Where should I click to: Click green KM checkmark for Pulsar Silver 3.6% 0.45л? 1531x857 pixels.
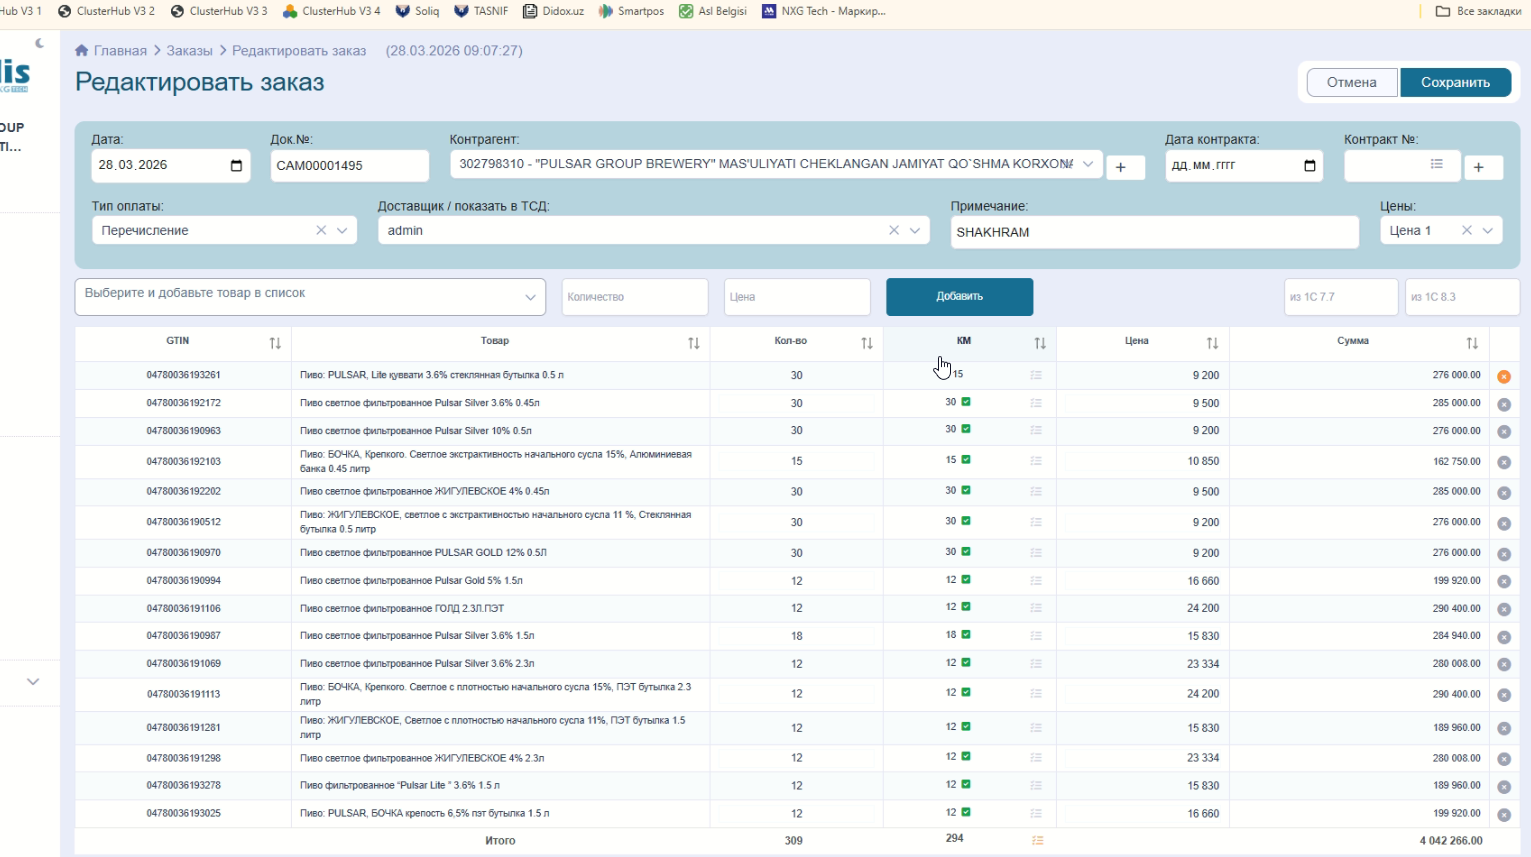966,402
